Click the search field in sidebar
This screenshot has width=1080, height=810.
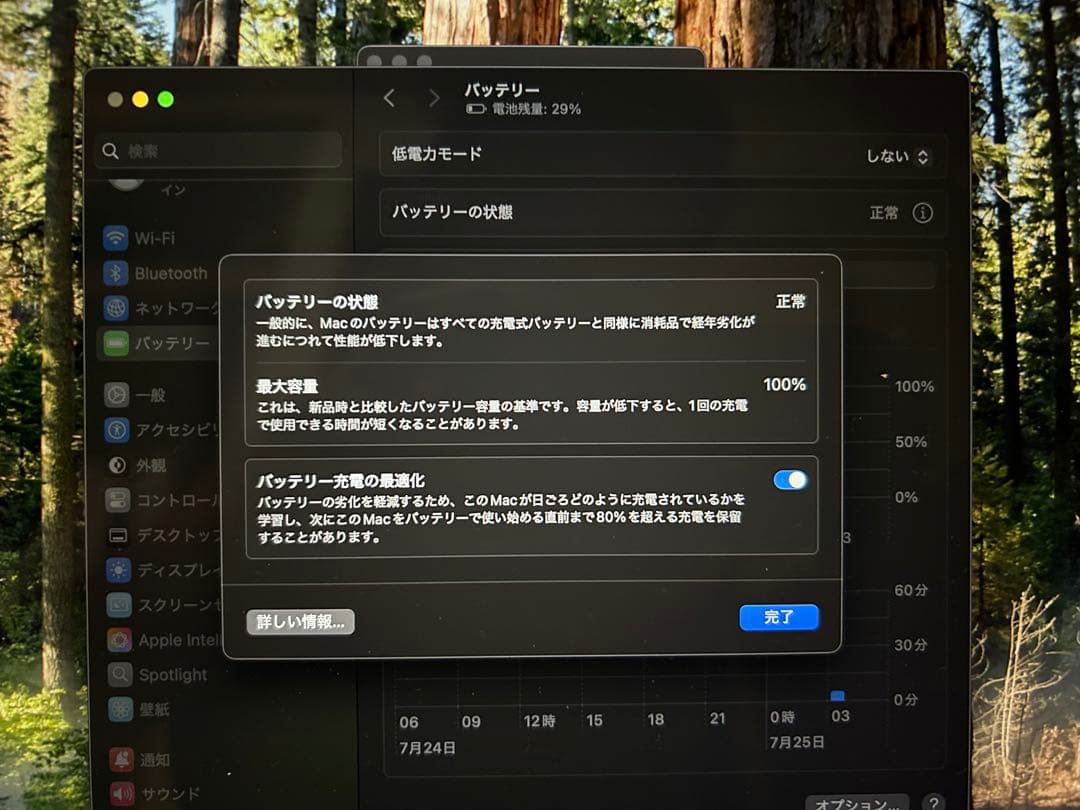218,151
